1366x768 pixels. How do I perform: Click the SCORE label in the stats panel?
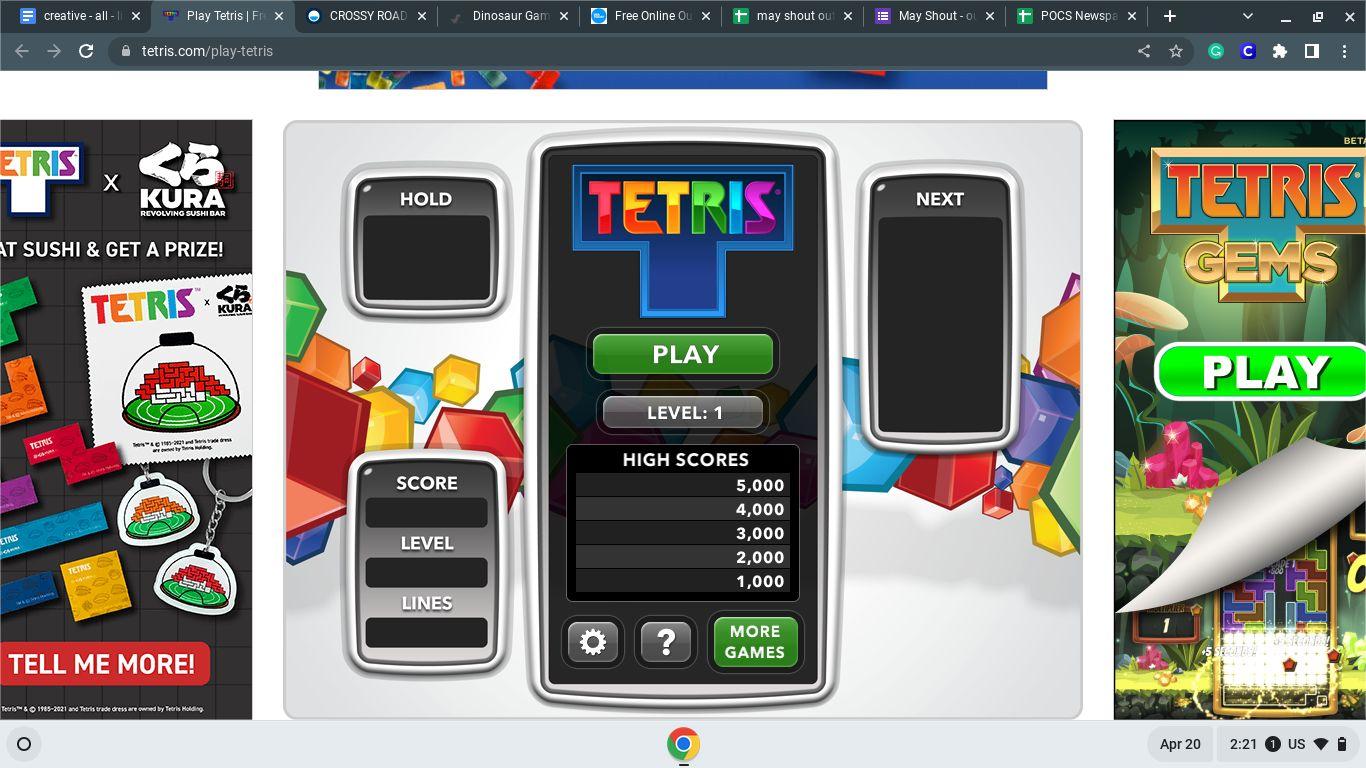427,483
